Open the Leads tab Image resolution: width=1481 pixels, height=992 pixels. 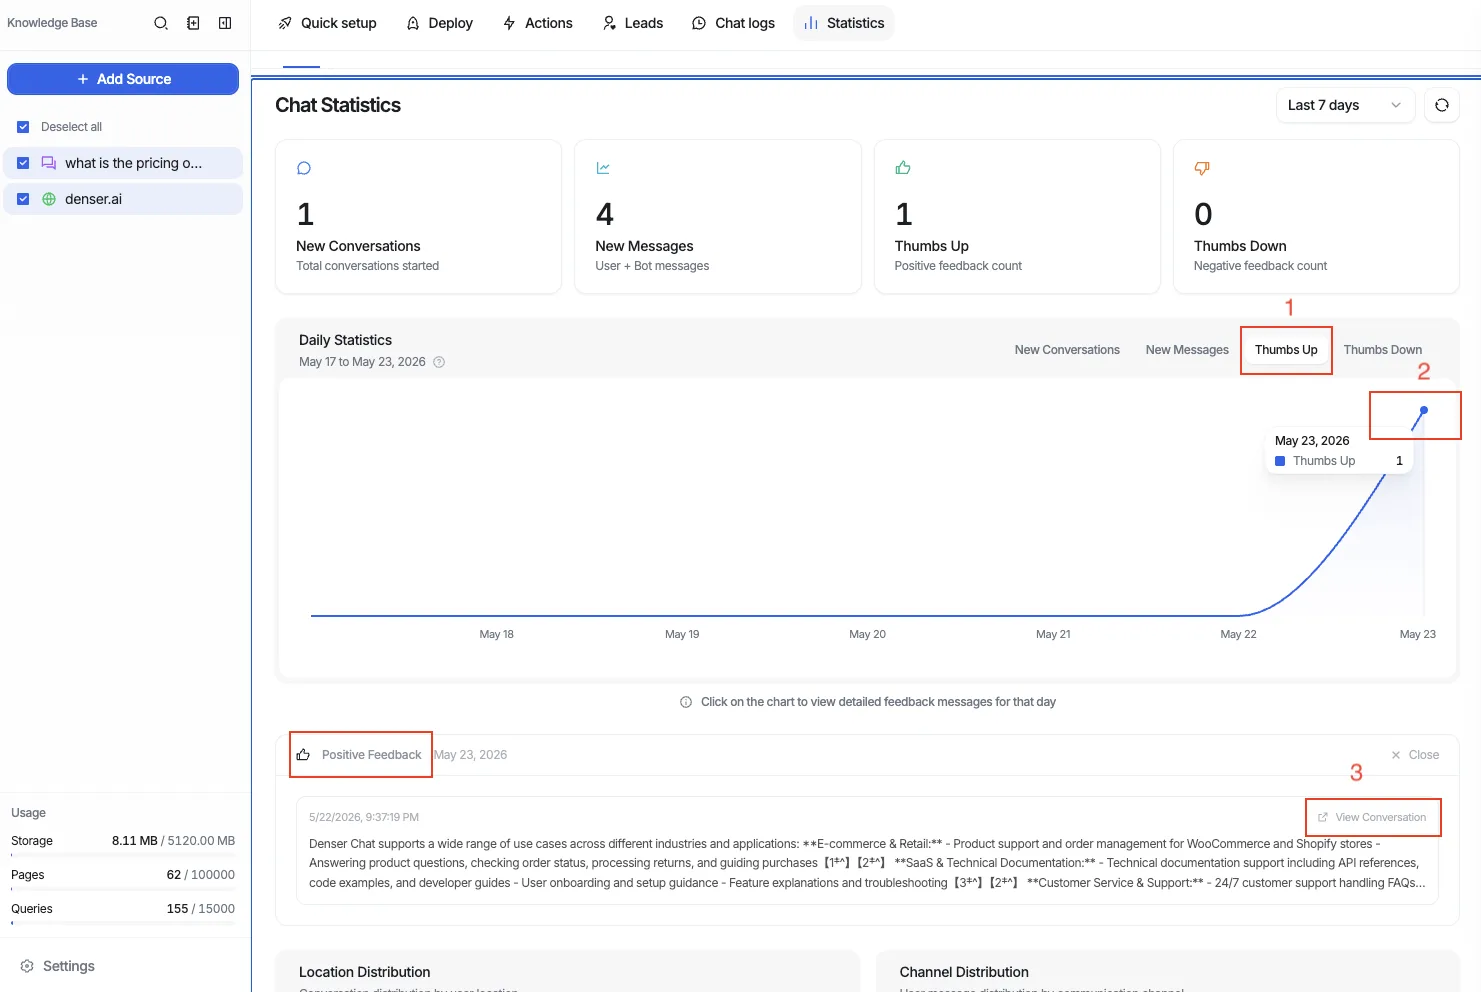click(x=633, y=23)
